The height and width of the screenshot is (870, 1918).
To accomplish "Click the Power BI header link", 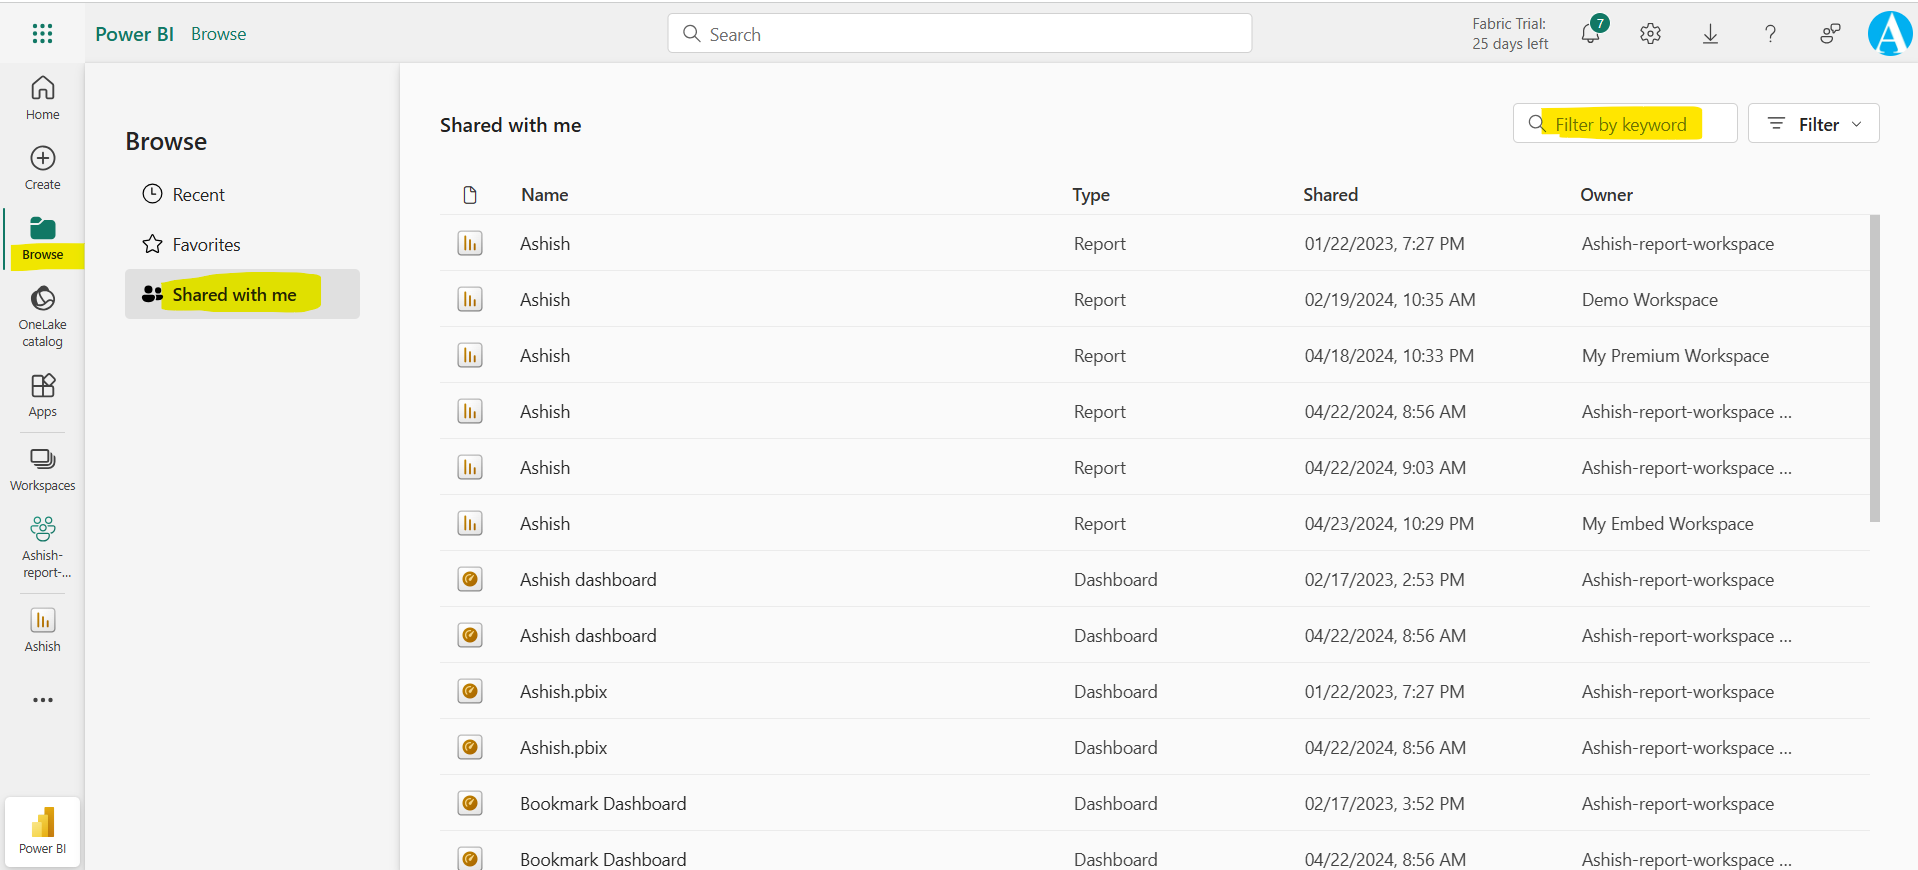I will click(x=134, y=34).
